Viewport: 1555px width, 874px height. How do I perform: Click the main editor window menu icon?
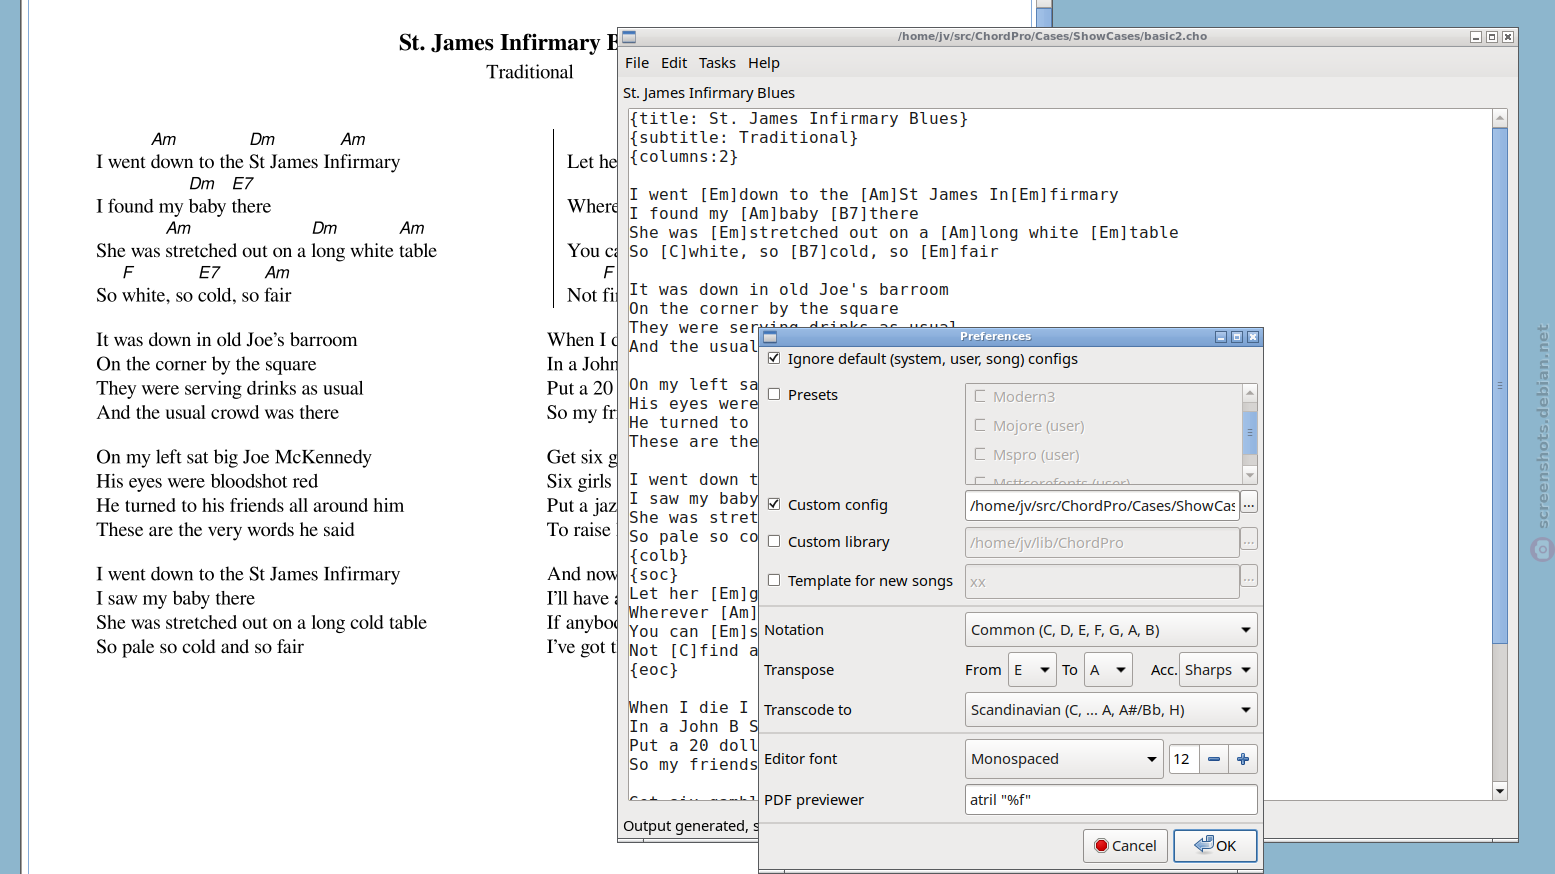[629, 37]
